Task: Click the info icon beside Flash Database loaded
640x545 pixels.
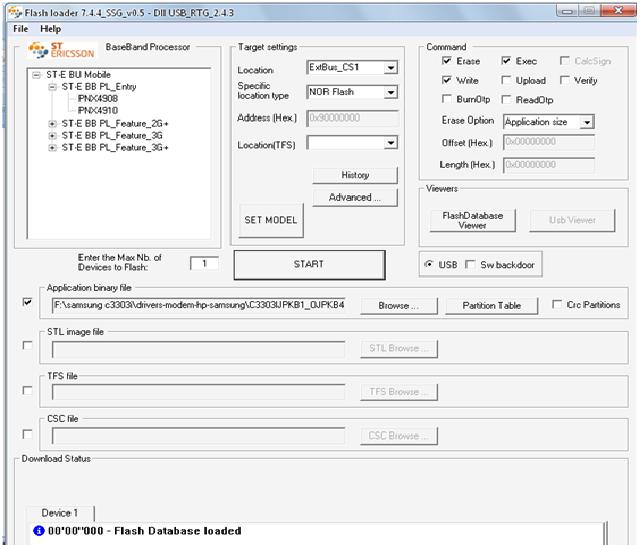Action: [39, 531]
